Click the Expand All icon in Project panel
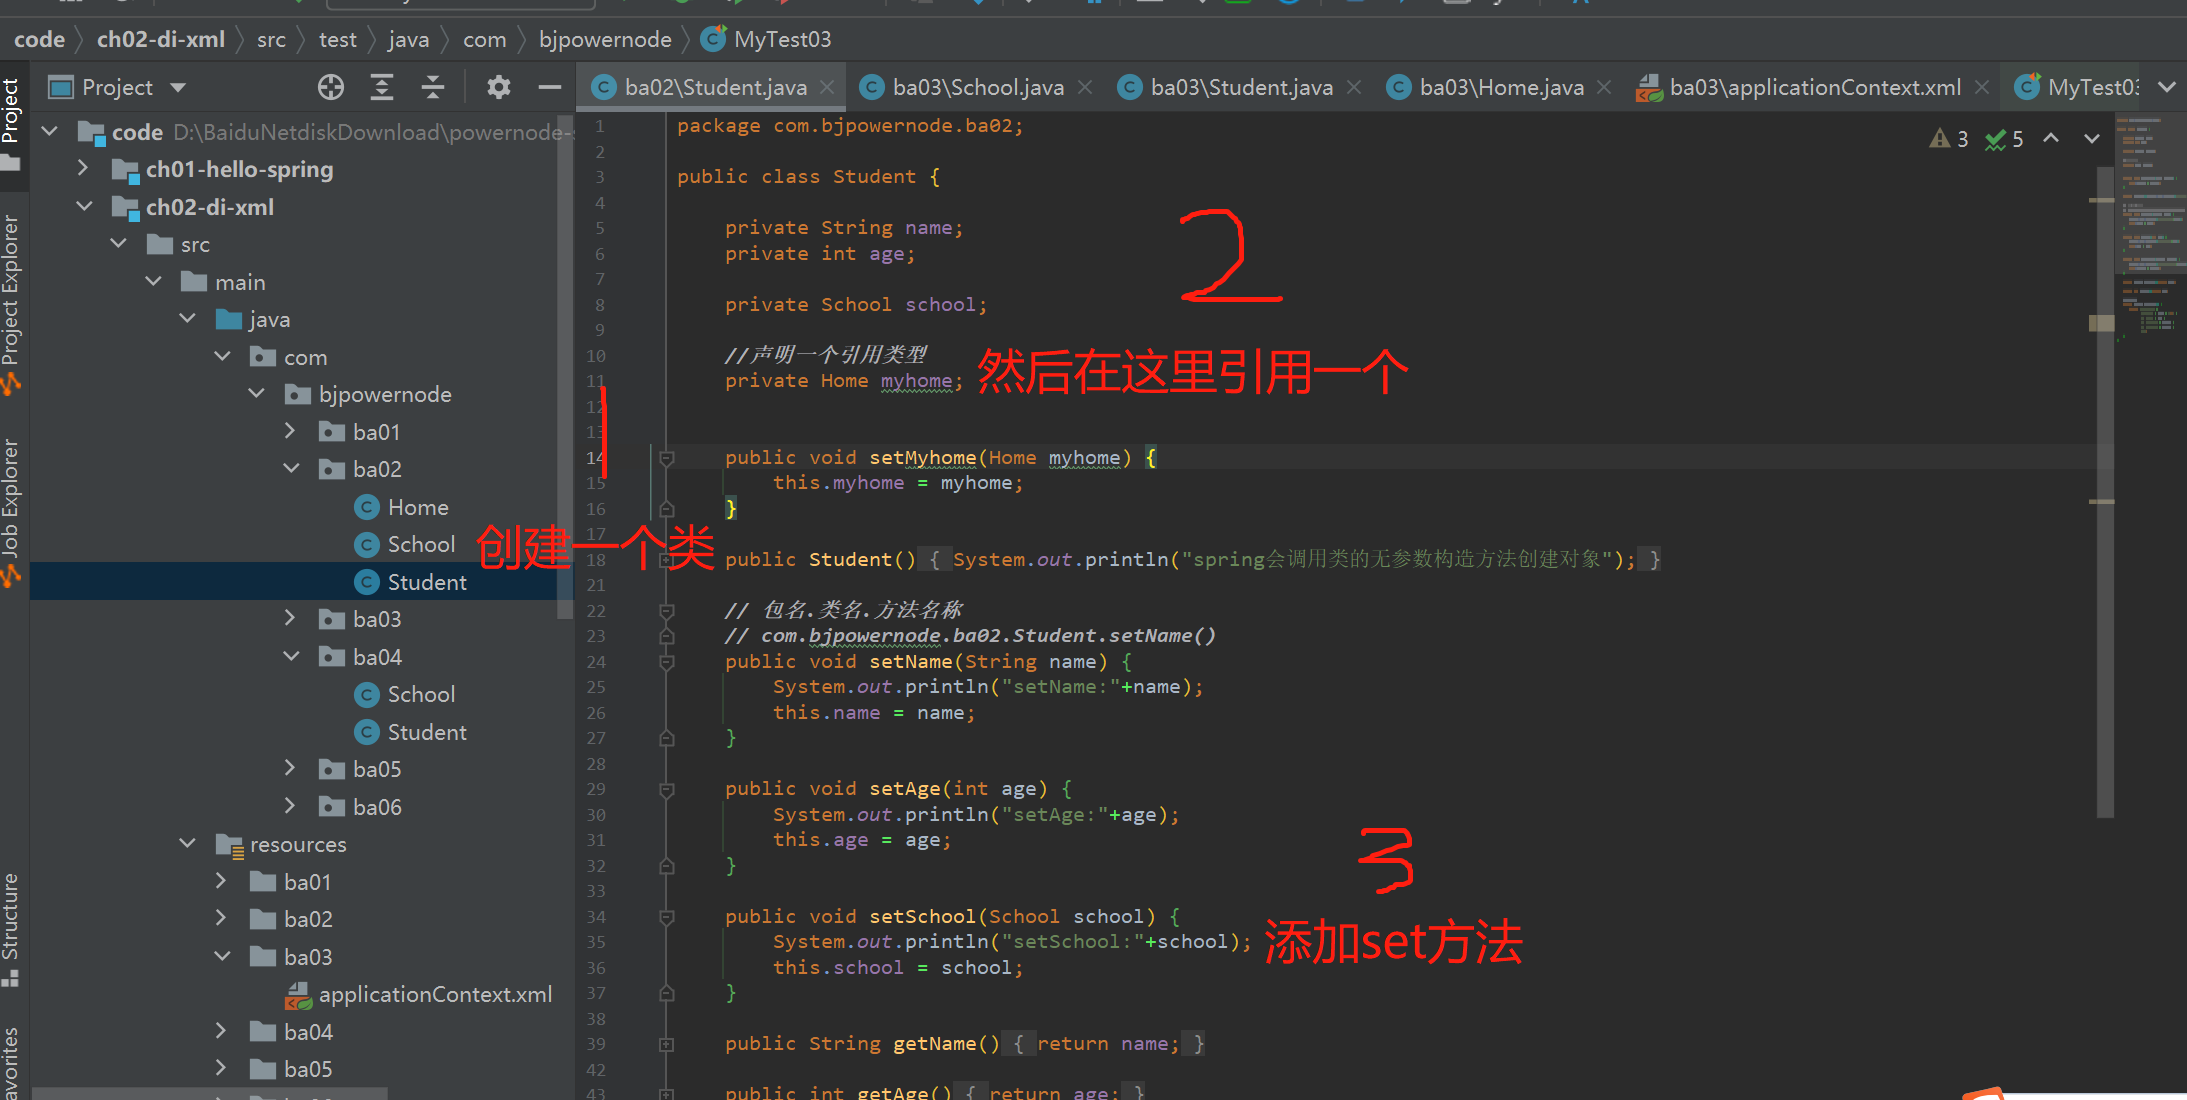The width and height of the screenshot is (2187, 1100). [381, 88]
